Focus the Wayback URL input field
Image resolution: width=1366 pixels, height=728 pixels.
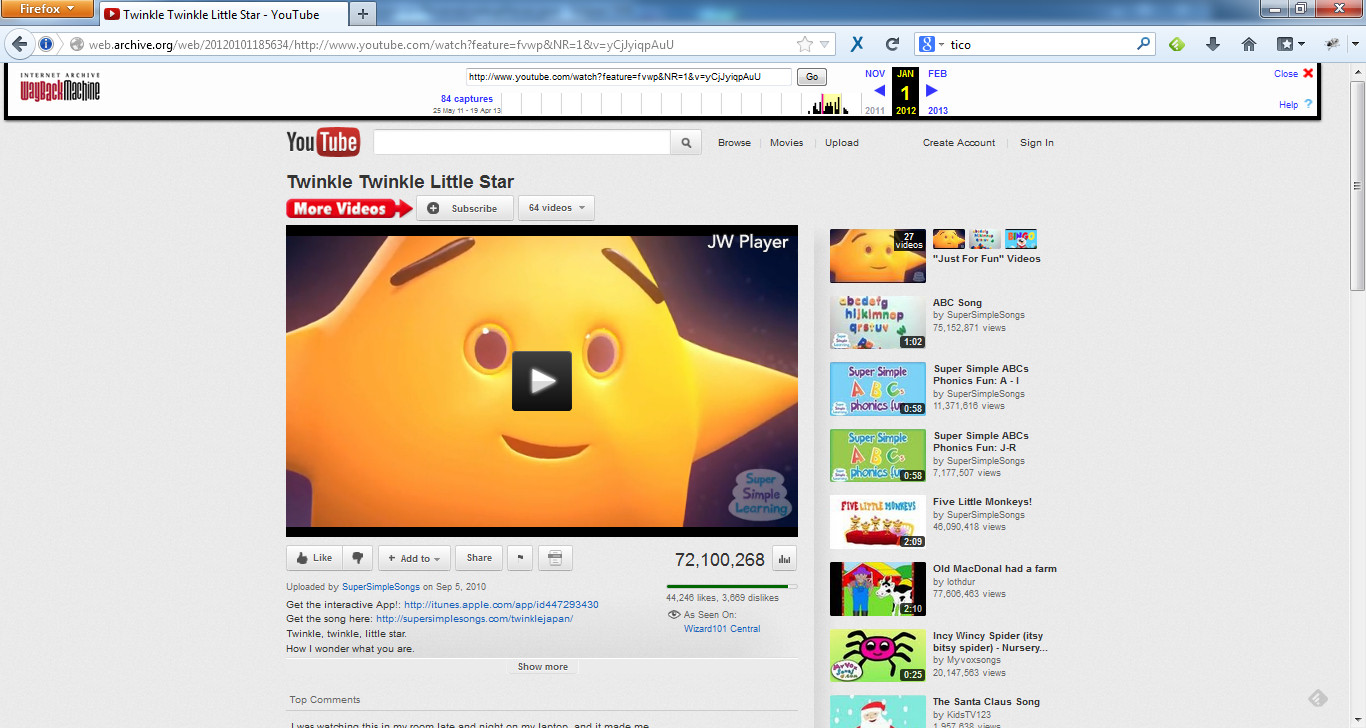pos(629,77)
